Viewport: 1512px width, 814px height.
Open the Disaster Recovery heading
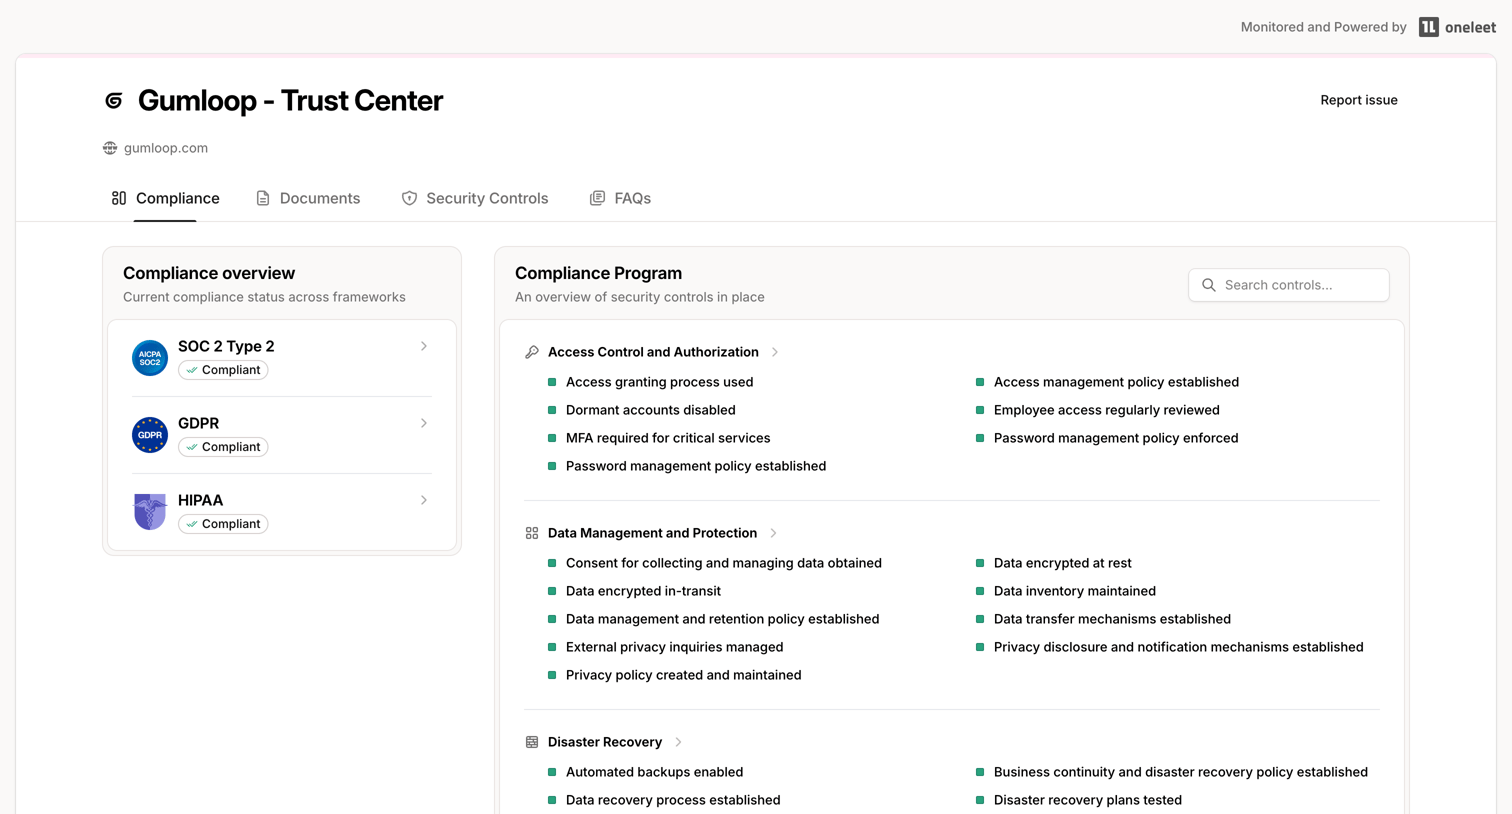pyautogui.click(x=605, y=742)
